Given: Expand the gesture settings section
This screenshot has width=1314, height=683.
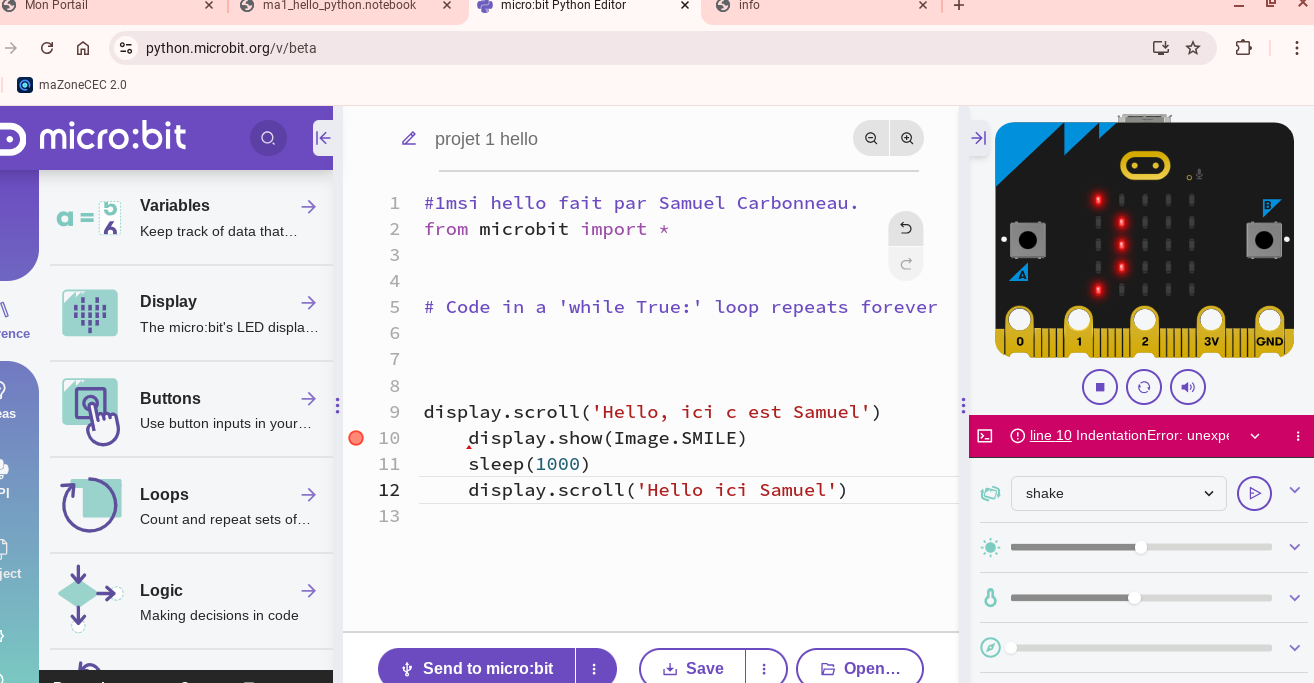Looking at the screenshot, I should click(1295, 491).
